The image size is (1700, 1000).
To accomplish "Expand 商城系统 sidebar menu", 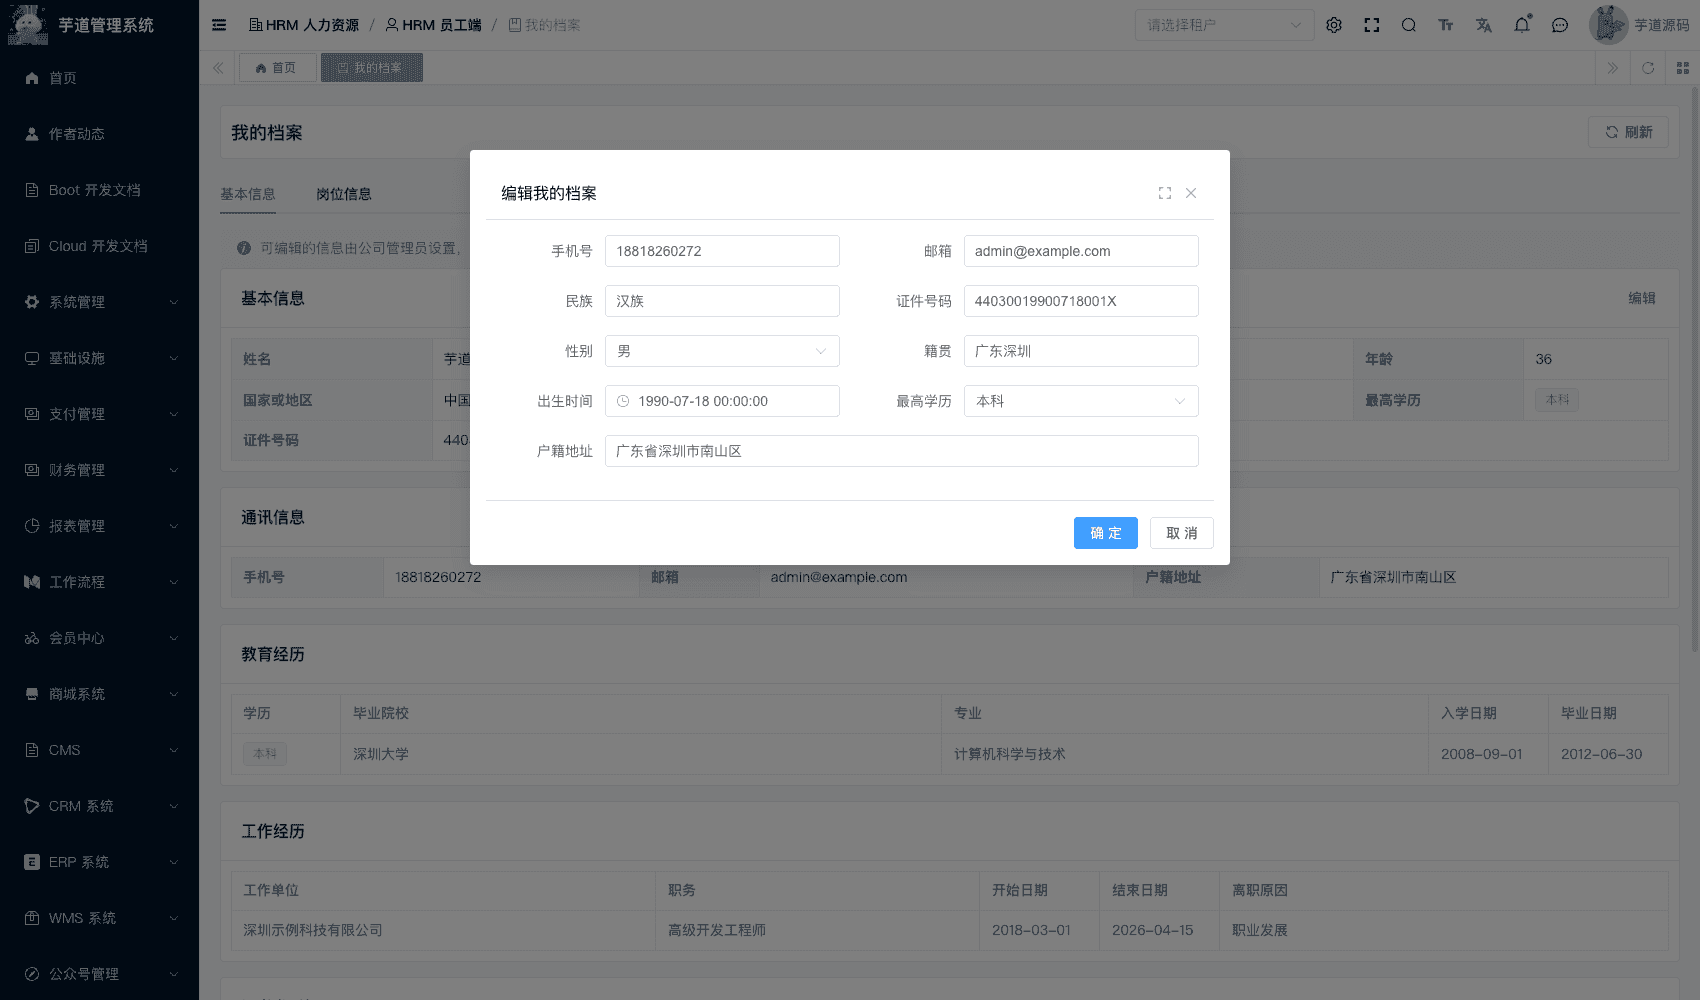I will pyautogui.click(x=100, y=694).
